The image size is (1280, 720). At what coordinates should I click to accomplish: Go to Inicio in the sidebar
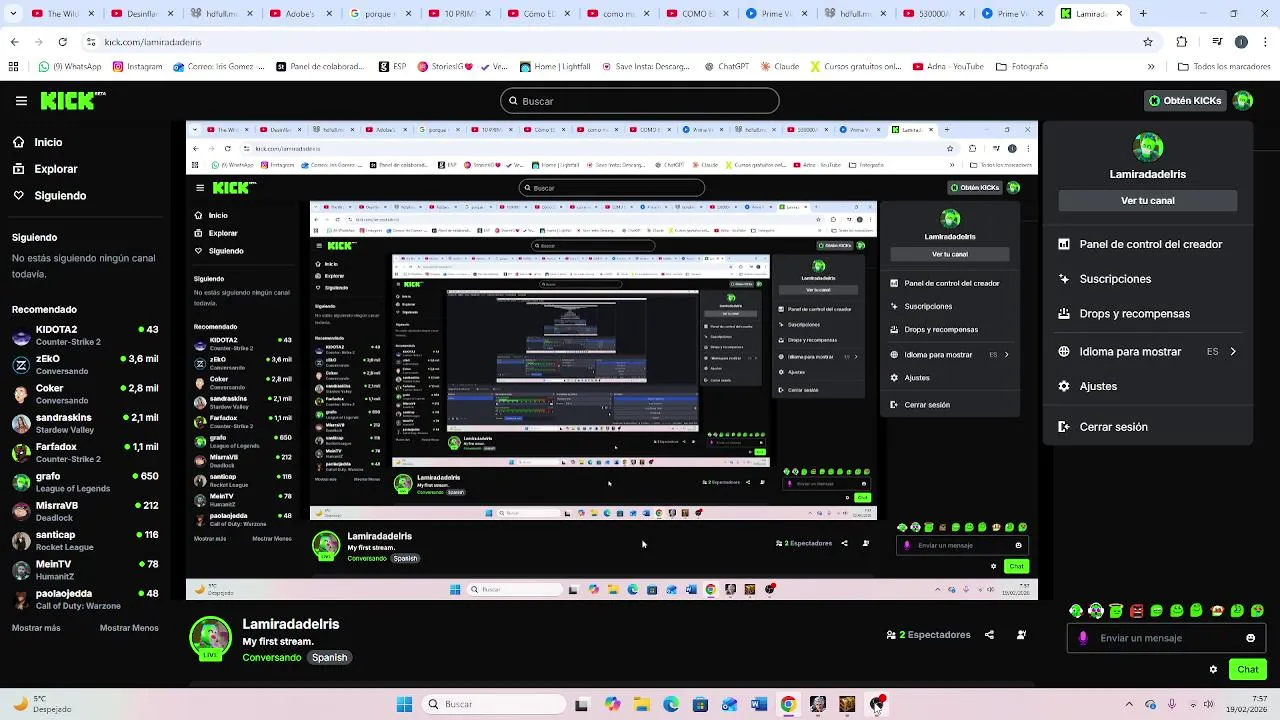point(48,142)
